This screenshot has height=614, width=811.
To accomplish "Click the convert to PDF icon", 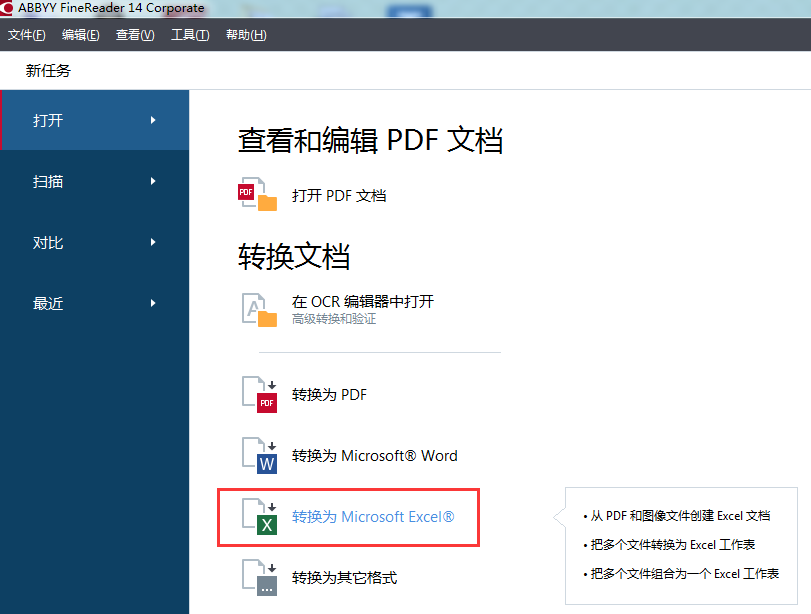I will click(x=259, y=394).
